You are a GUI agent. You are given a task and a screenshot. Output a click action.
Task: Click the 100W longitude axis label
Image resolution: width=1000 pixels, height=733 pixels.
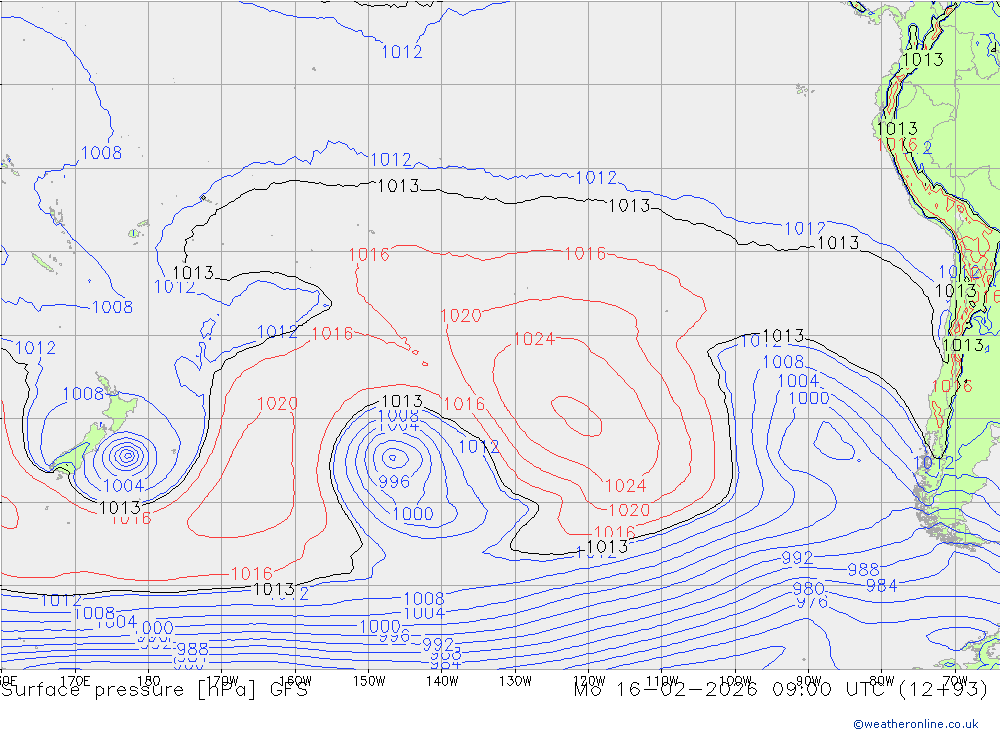click(x=735, y=681)
